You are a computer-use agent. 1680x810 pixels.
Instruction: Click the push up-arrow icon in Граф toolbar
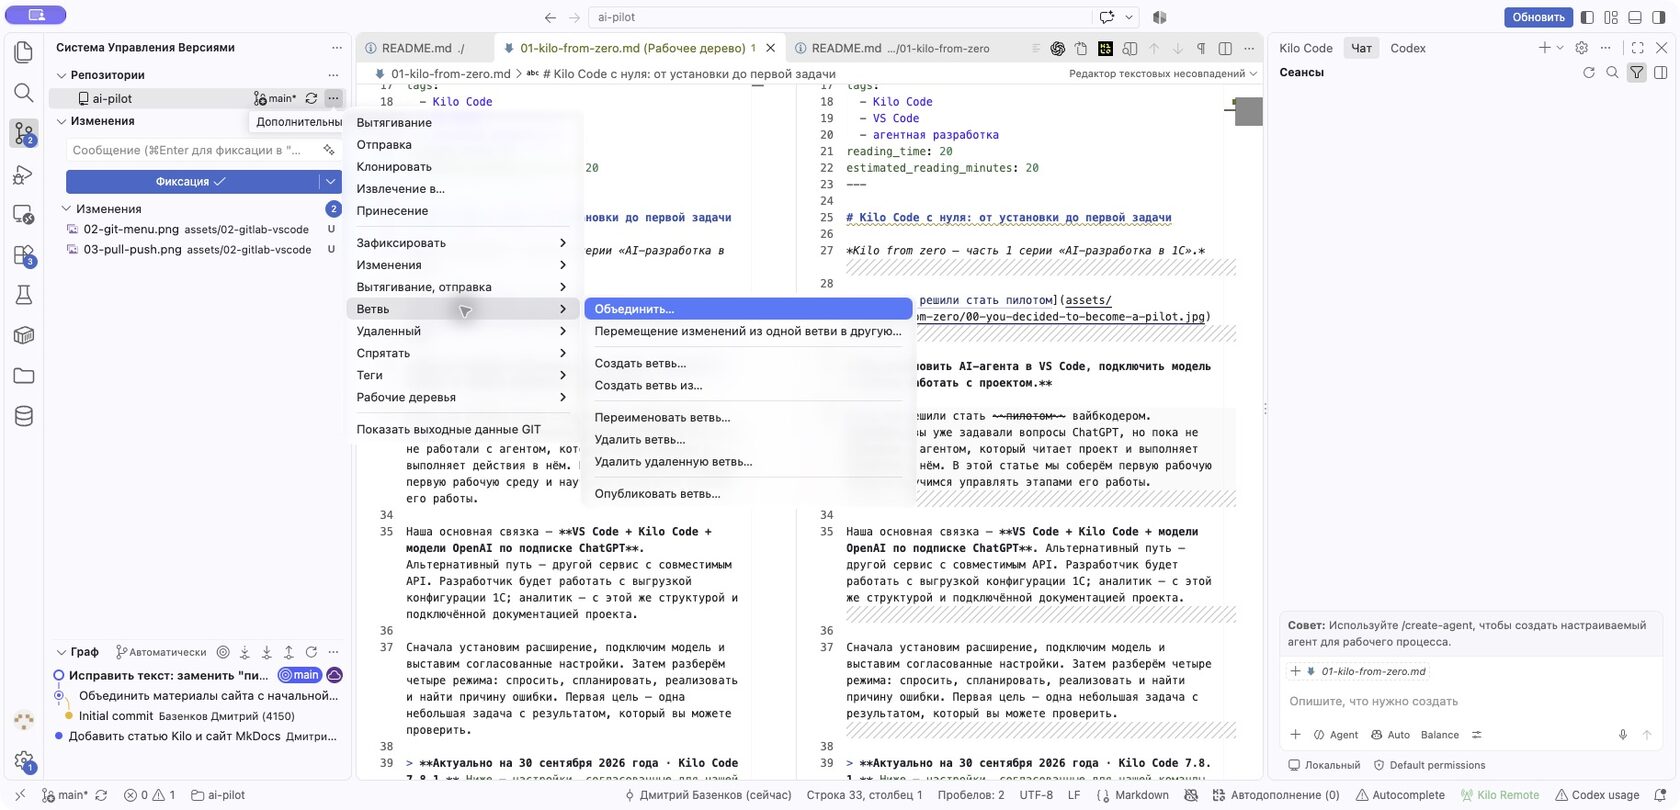pos(289,652)
